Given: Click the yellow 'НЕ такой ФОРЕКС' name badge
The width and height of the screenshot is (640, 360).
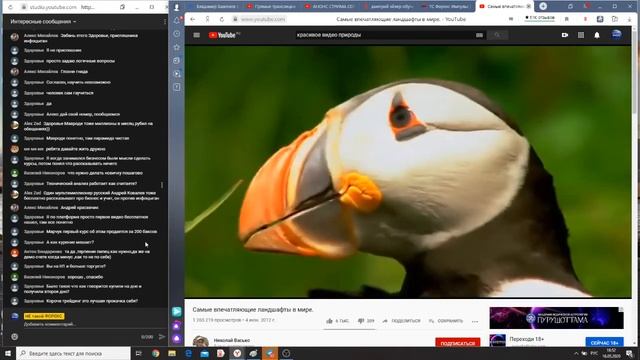Looking at the screenshot, I should [x=44, y=316].
